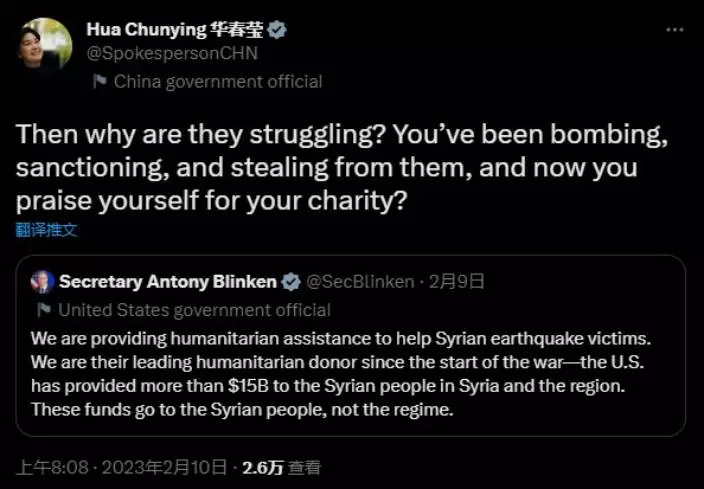Click the 2023年2月10日 post date
The height and width of the screenshot is (489, 704).
coord(151,466)
